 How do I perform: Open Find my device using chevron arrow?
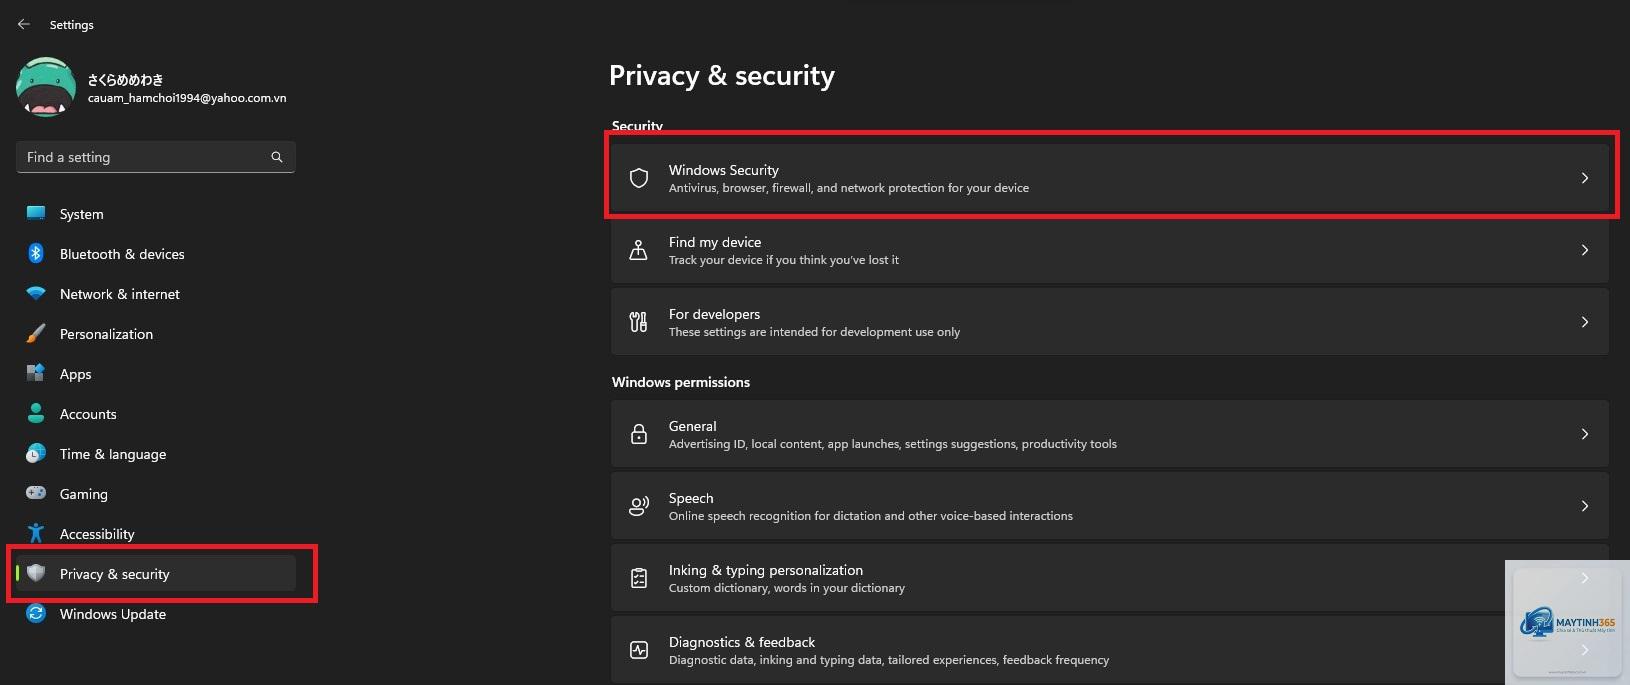(1585, 250)
